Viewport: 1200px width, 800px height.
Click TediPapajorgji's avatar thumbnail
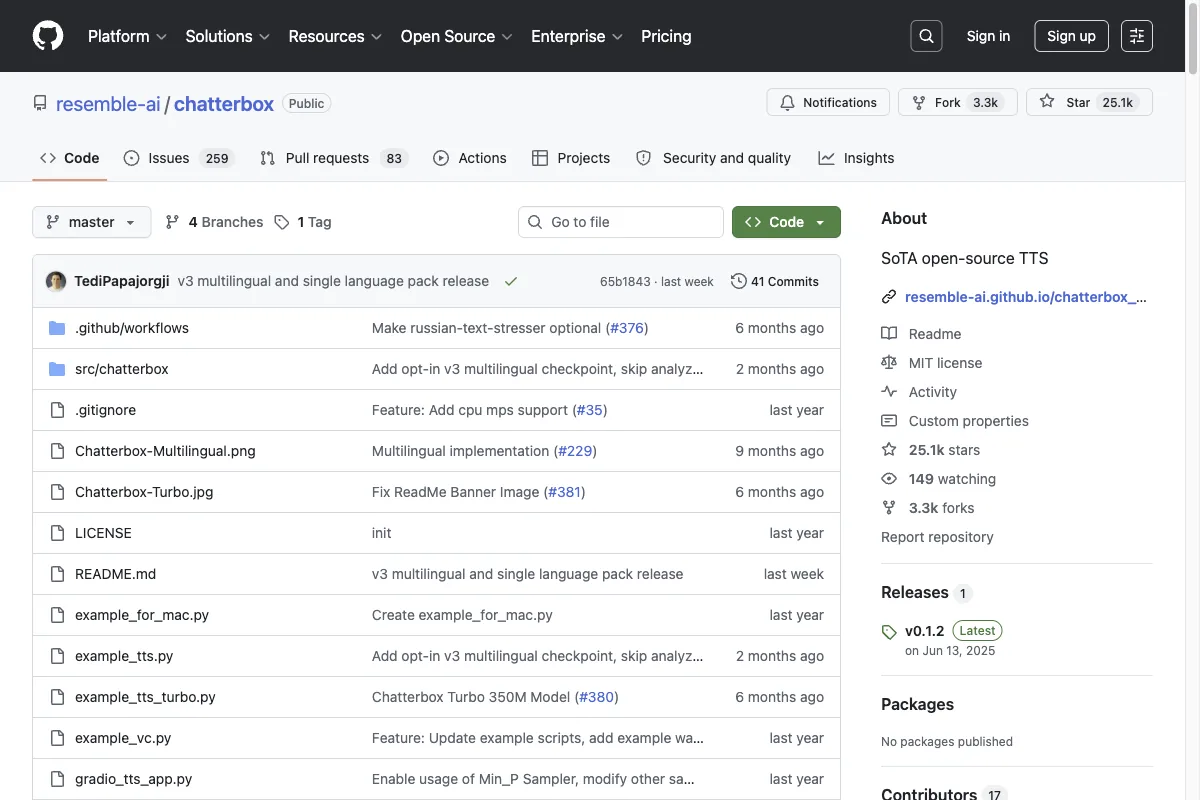(x=56, y=281)
